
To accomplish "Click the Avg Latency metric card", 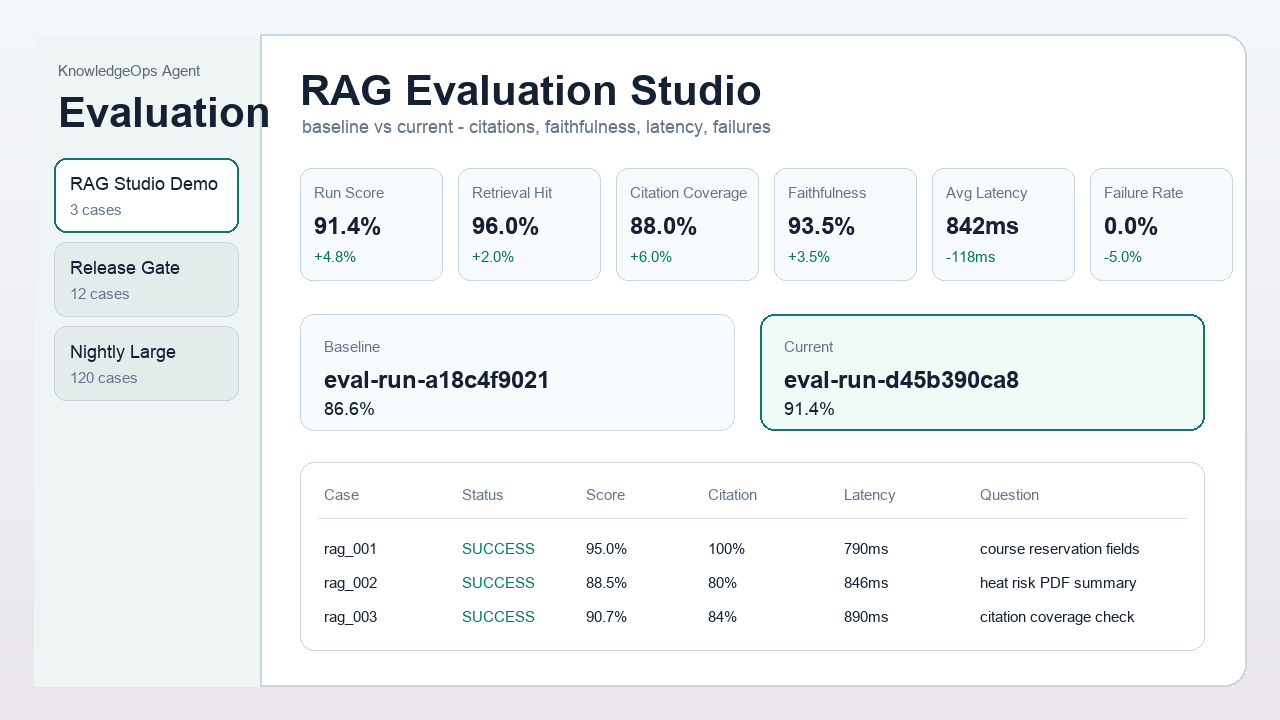I will tap(1003, 224).
